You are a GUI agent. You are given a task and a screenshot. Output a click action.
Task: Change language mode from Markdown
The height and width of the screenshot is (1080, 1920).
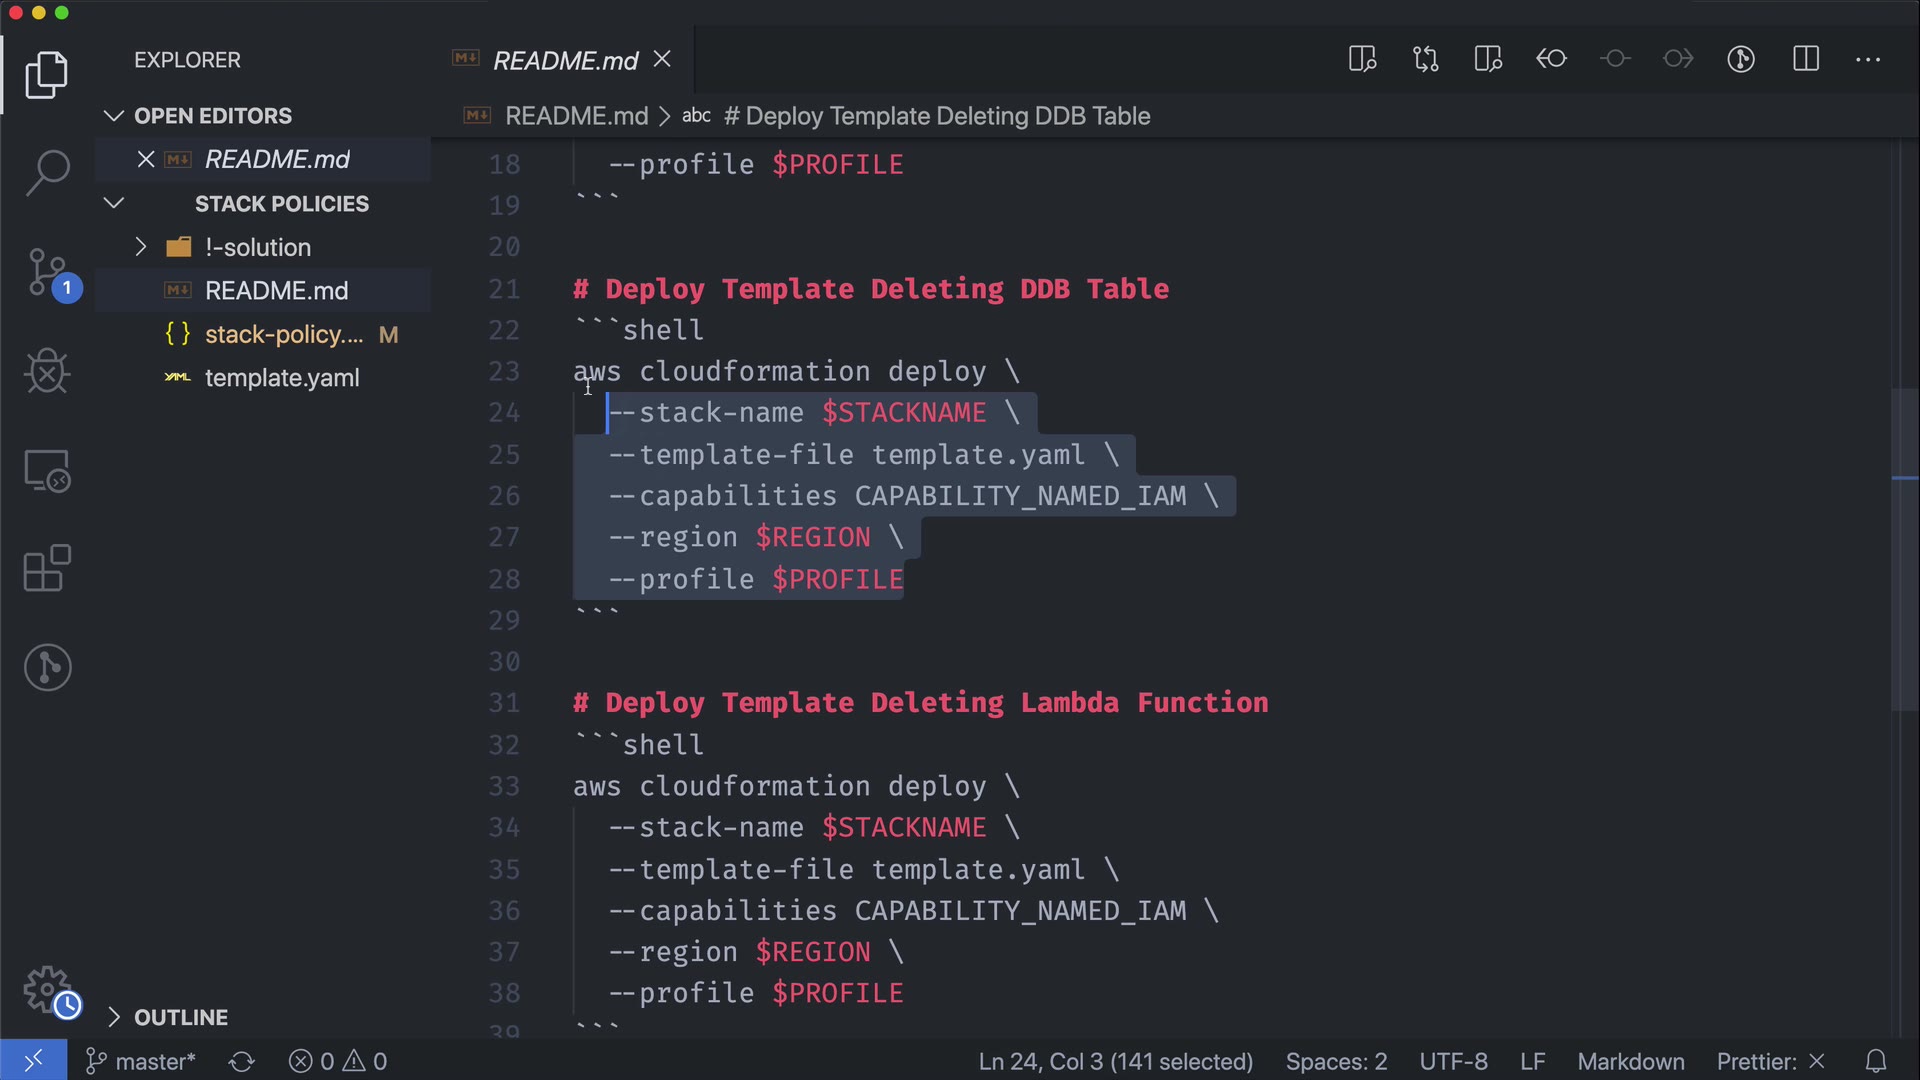pyautogui.click(x=1630, y=1061)
